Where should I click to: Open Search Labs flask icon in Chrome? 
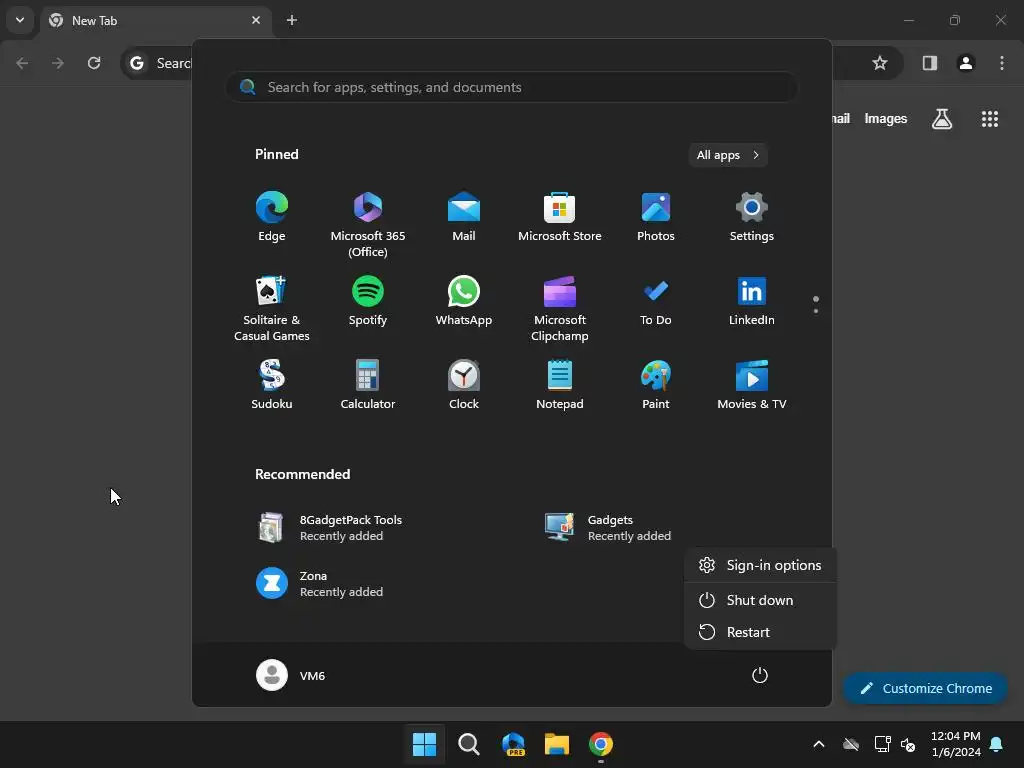[942, 119]
